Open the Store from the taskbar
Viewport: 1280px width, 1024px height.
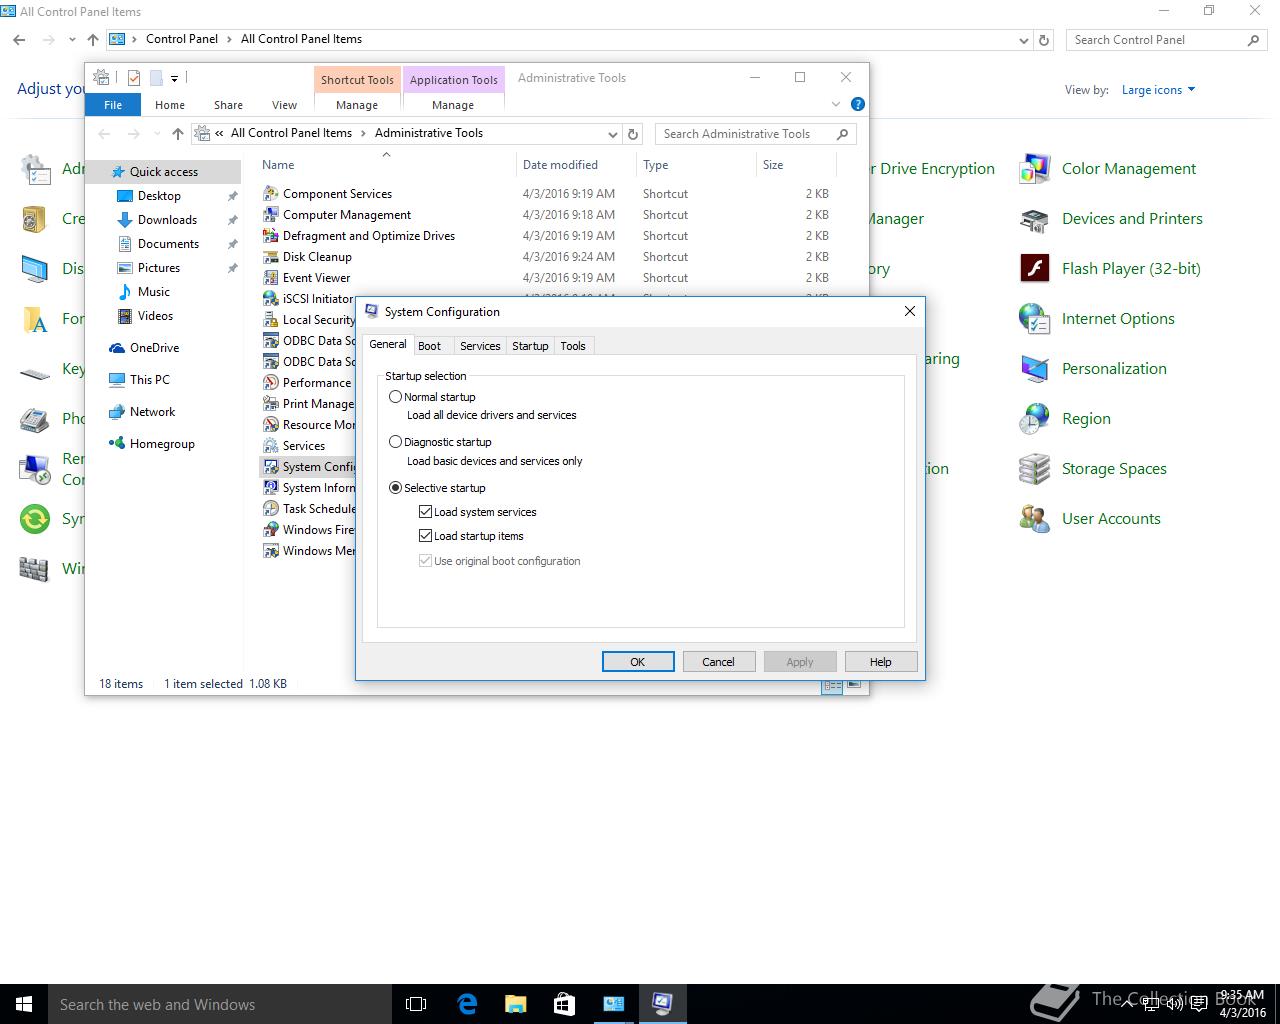click(564, 1004)
